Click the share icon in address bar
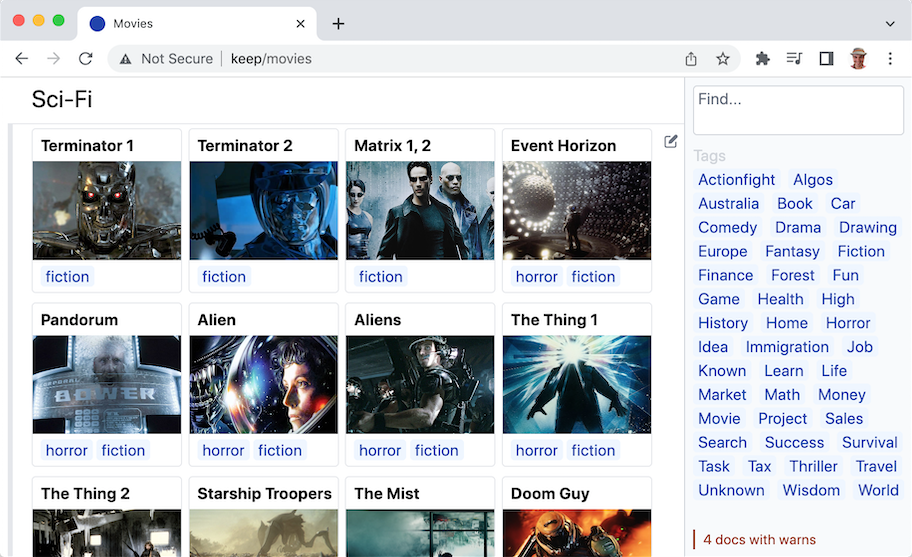This screenshot has width=912, height=557. pyautogui.click(x=691, y=59)
